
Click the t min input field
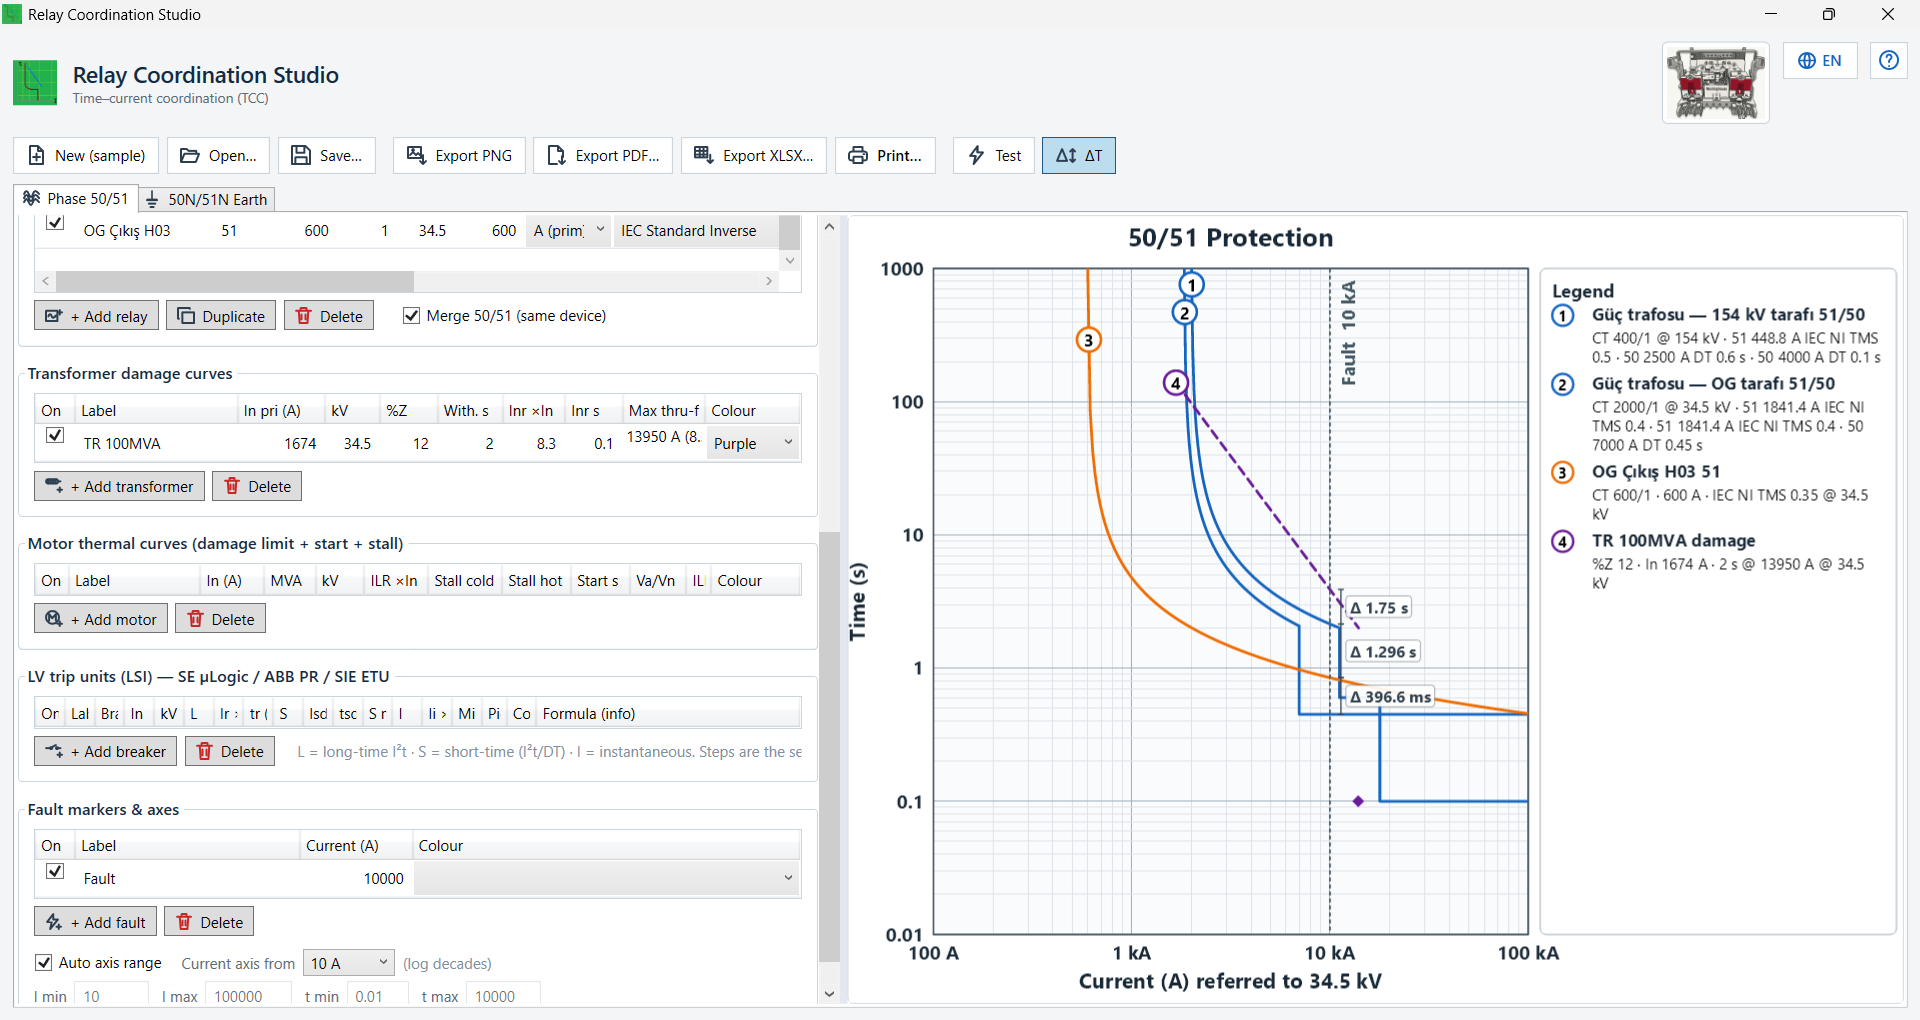(x=378, y=996)
